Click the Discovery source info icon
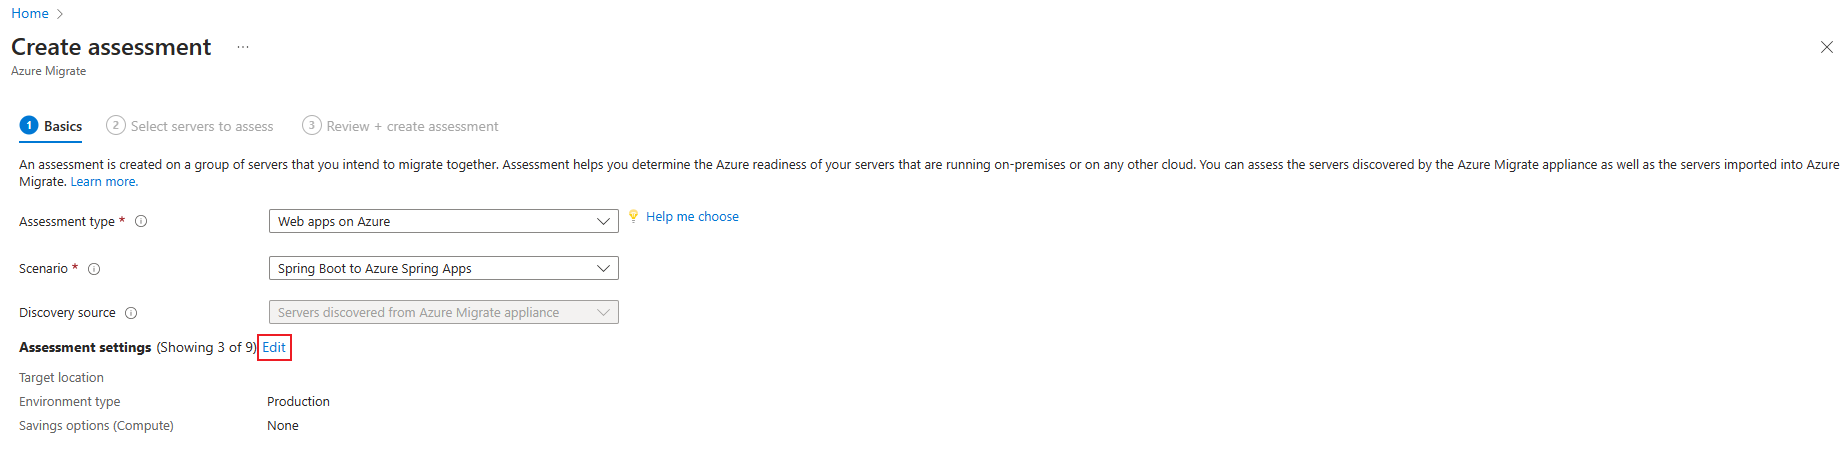 (x=131, y=313)
